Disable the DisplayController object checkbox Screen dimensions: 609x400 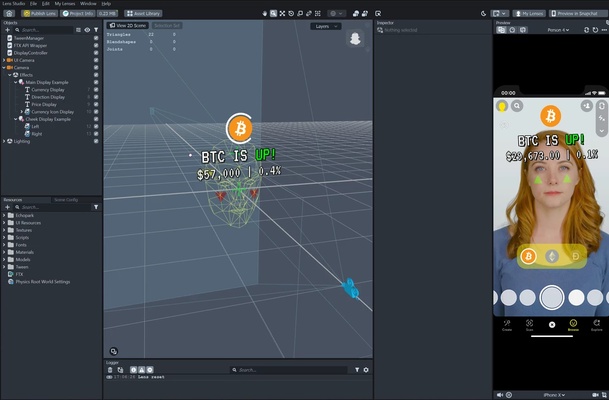(x=96, y=53)
